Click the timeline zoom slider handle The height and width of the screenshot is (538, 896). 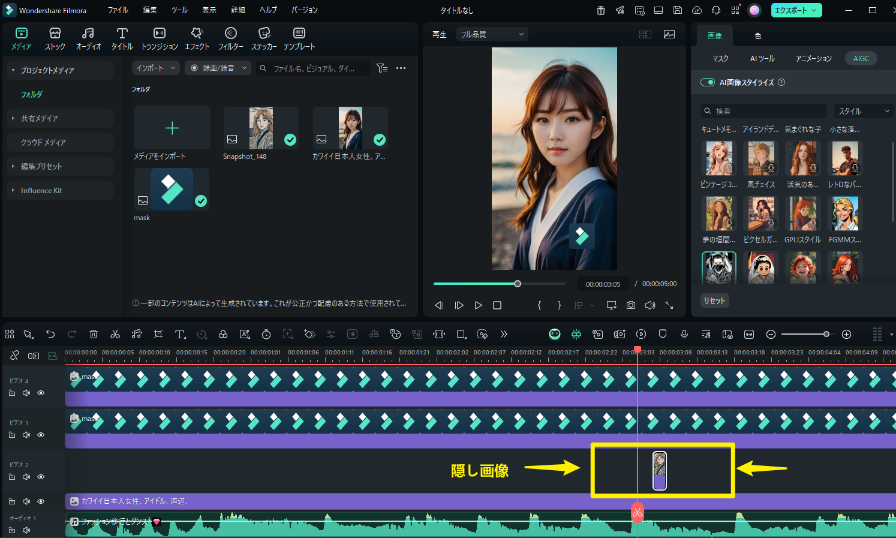(826, 334)
